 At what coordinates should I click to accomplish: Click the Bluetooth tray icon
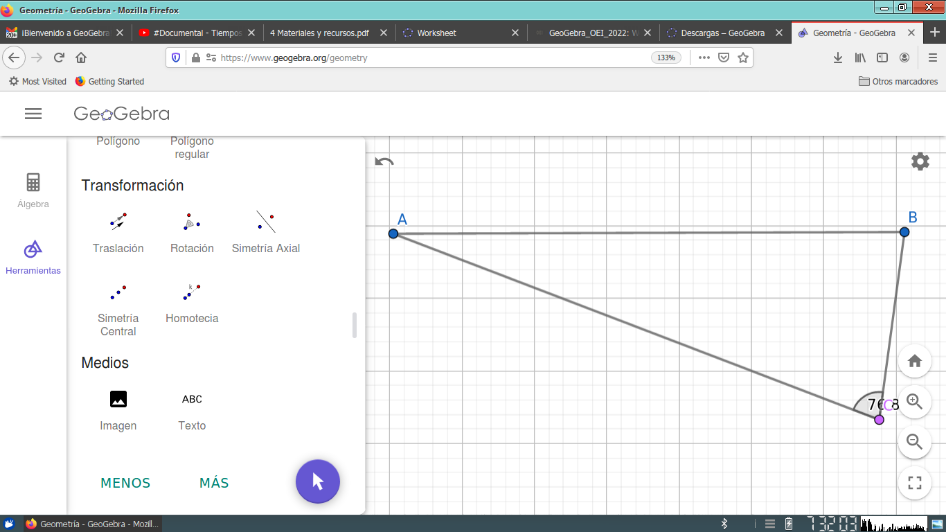(724, 524)
